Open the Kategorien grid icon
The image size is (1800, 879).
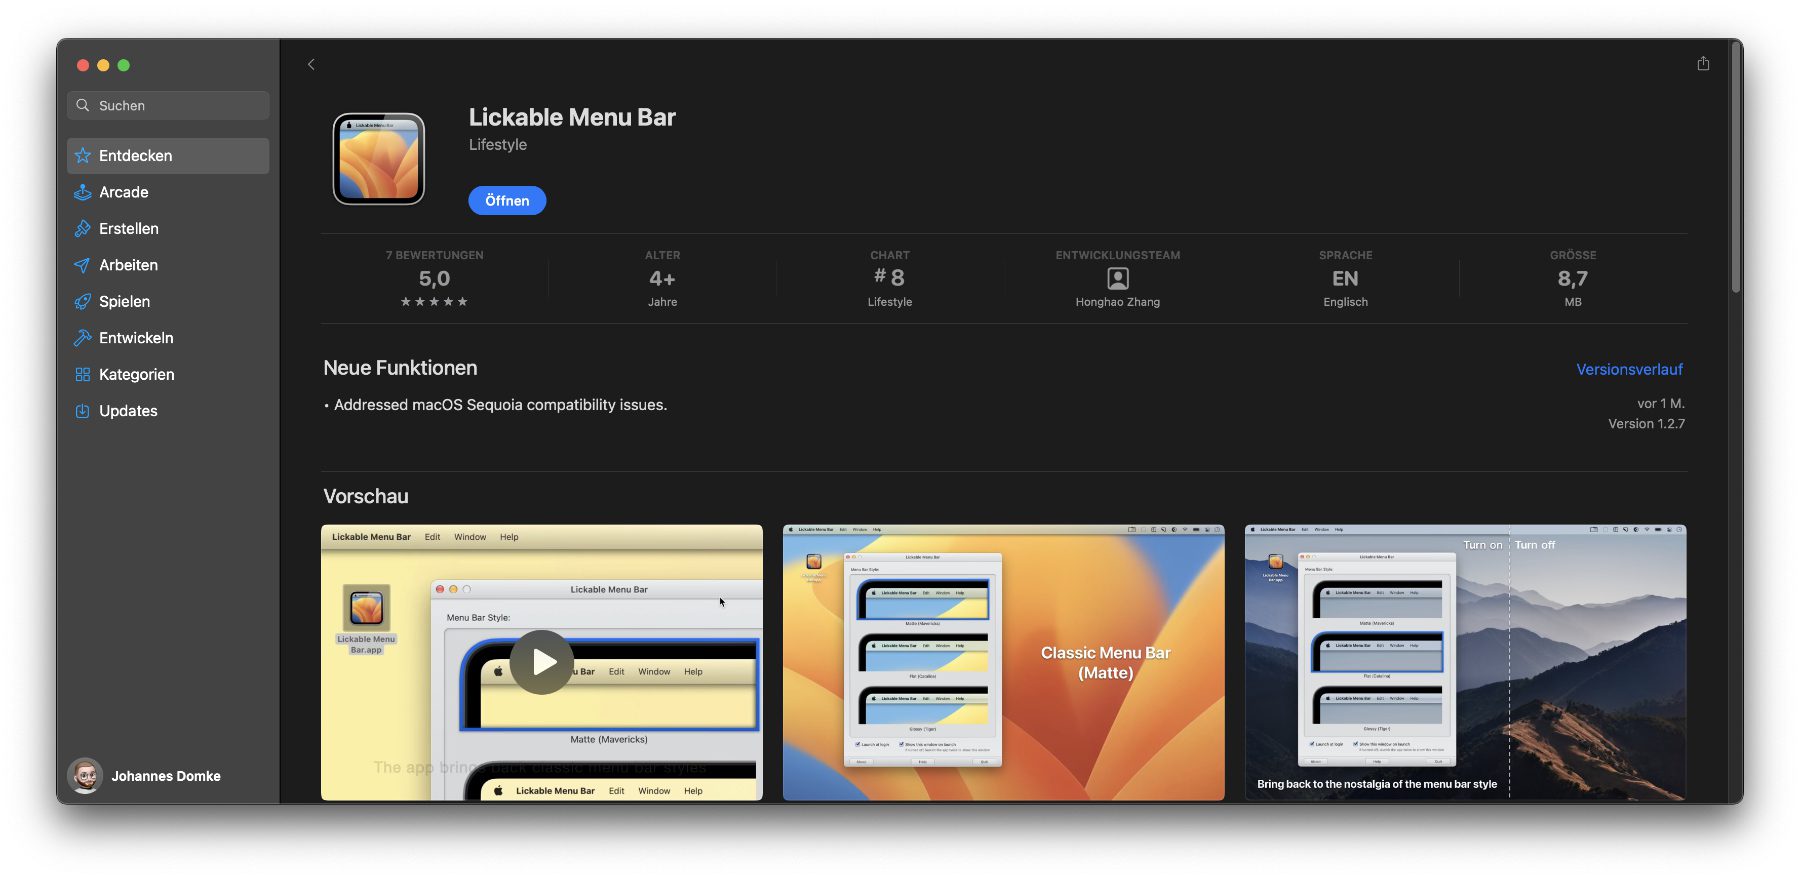tap(83, 375)
